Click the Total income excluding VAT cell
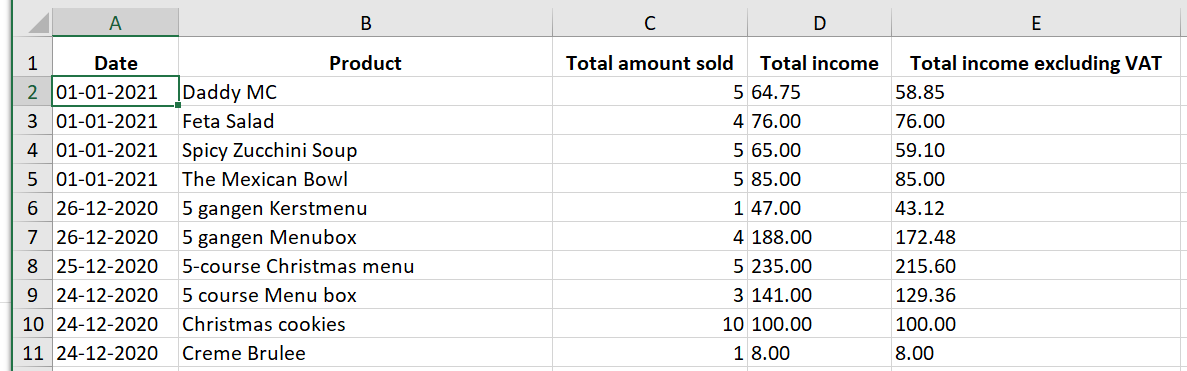The height and width of the screenshot is (371, 1187). pos(1035,63)
